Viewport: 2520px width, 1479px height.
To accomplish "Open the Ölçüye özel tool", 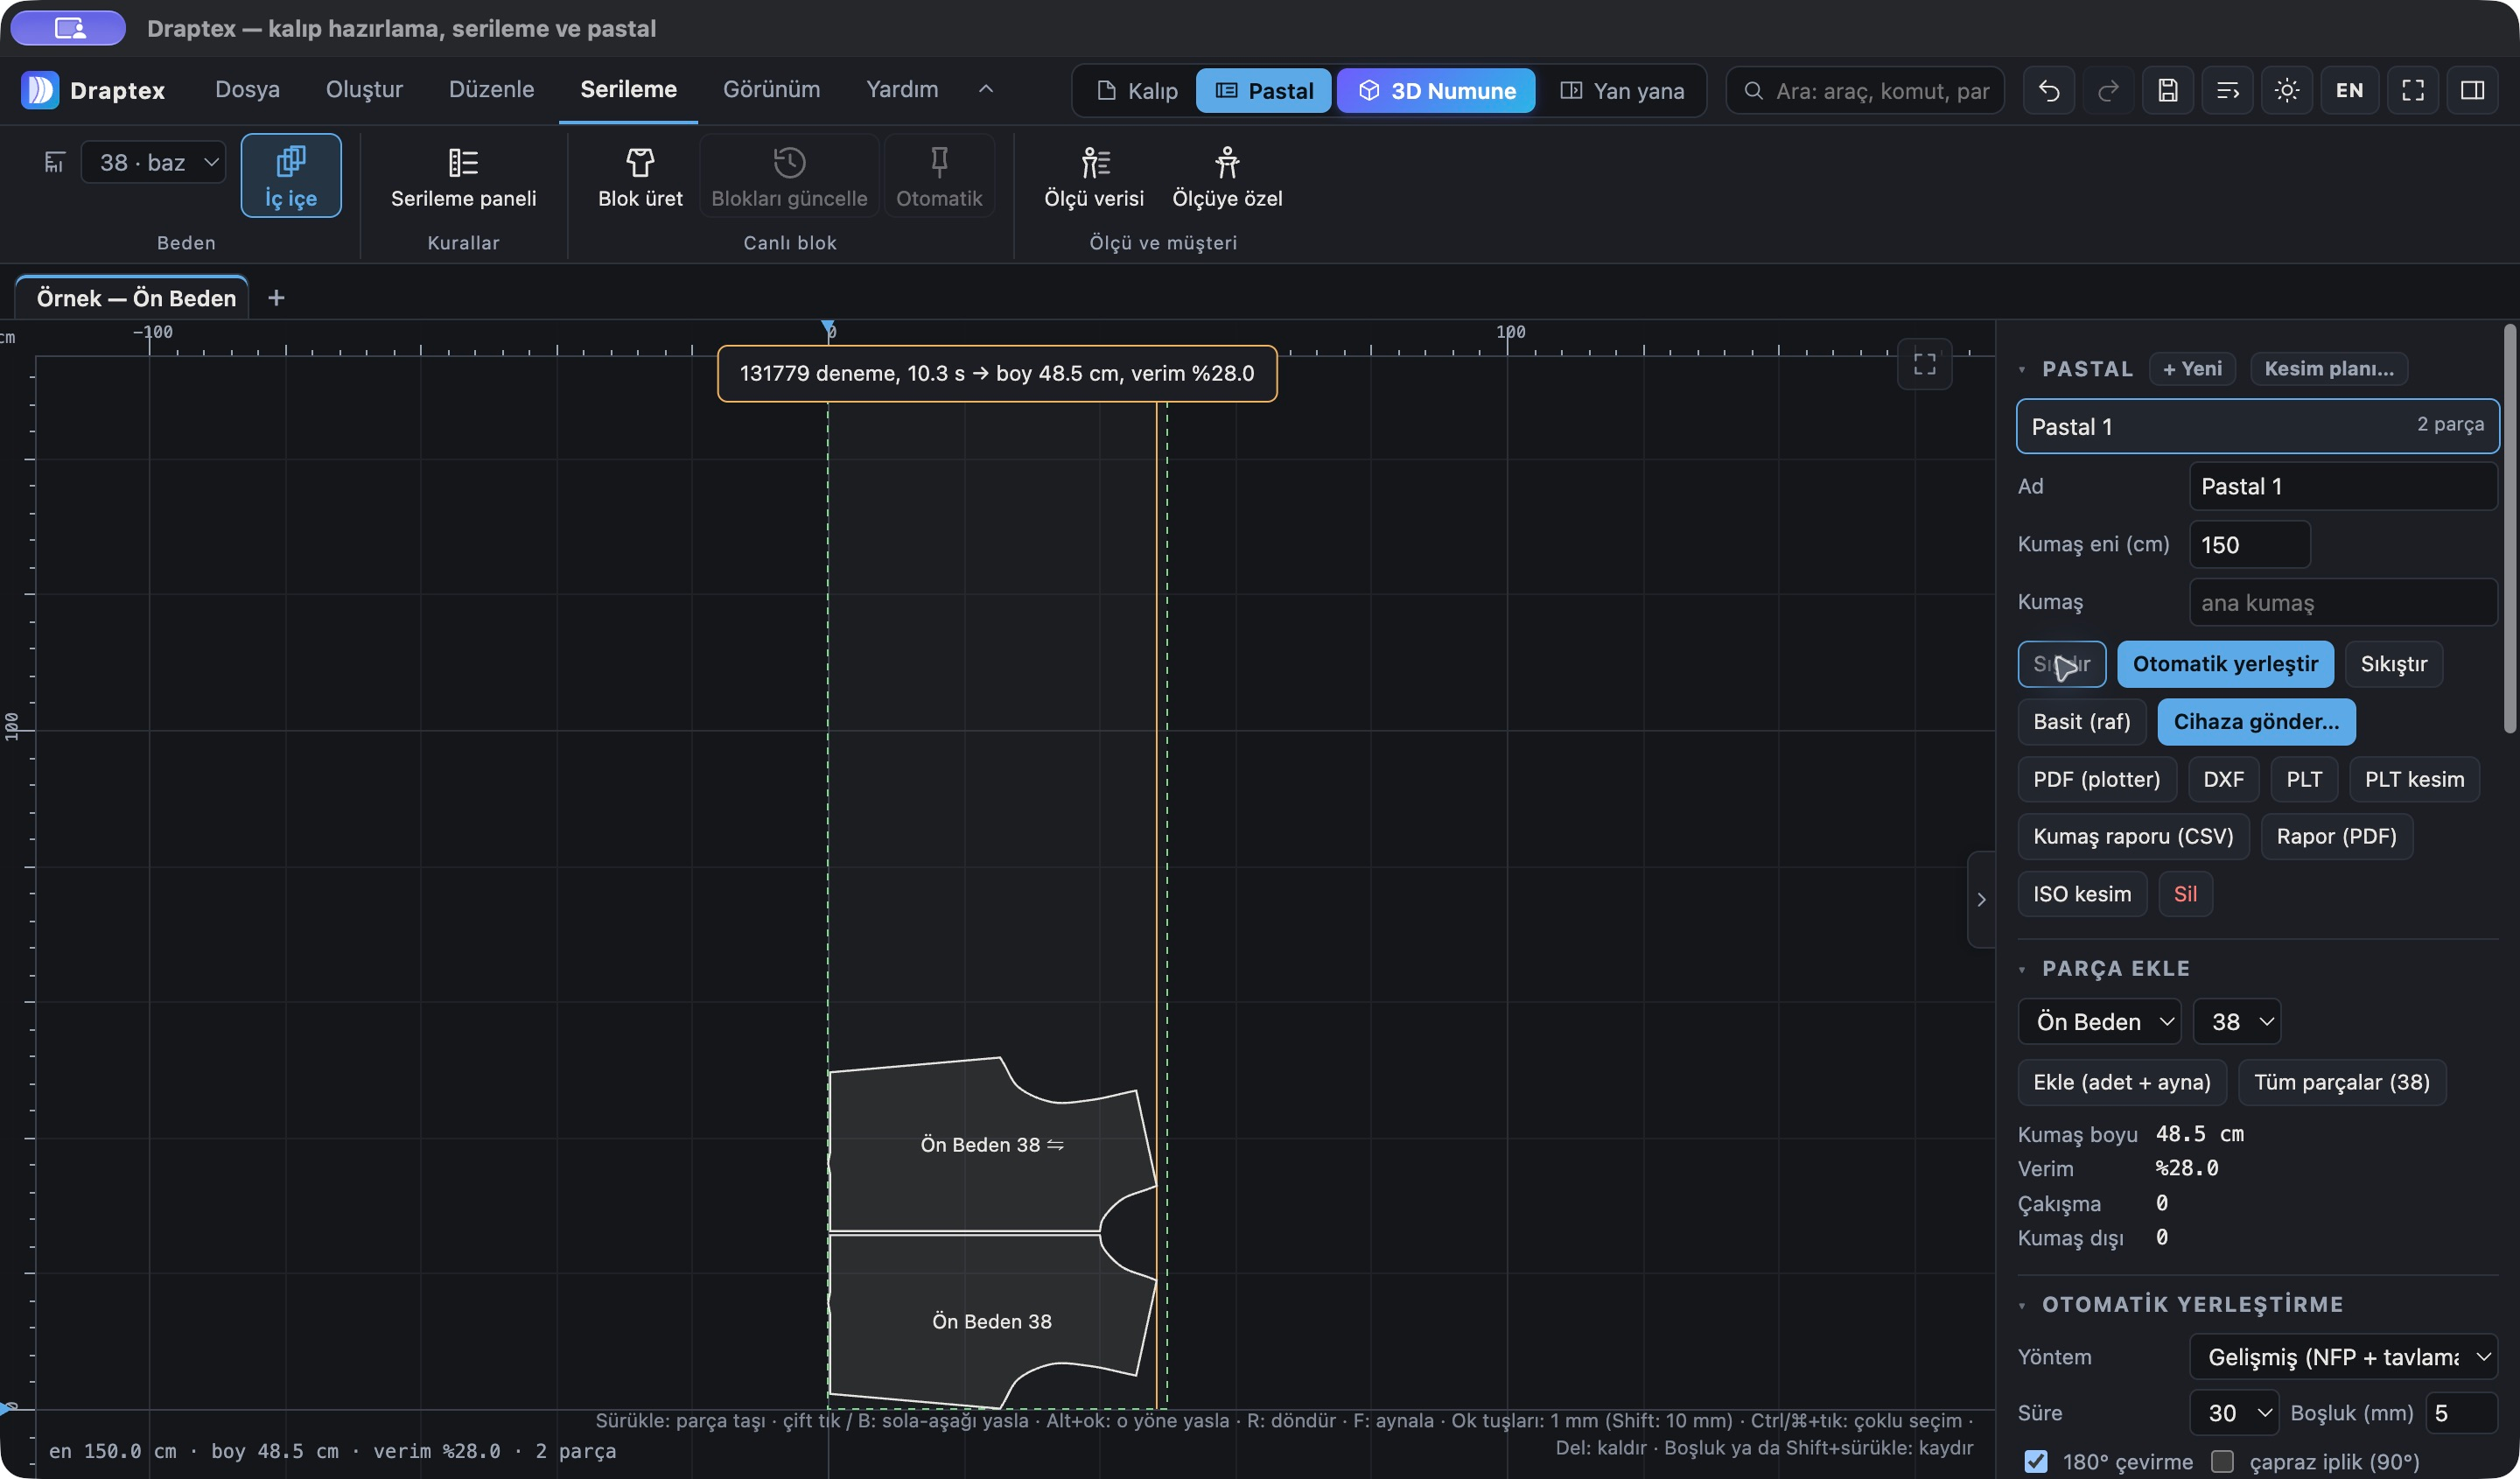I will pyautogui.click(x=1227, y=177).
